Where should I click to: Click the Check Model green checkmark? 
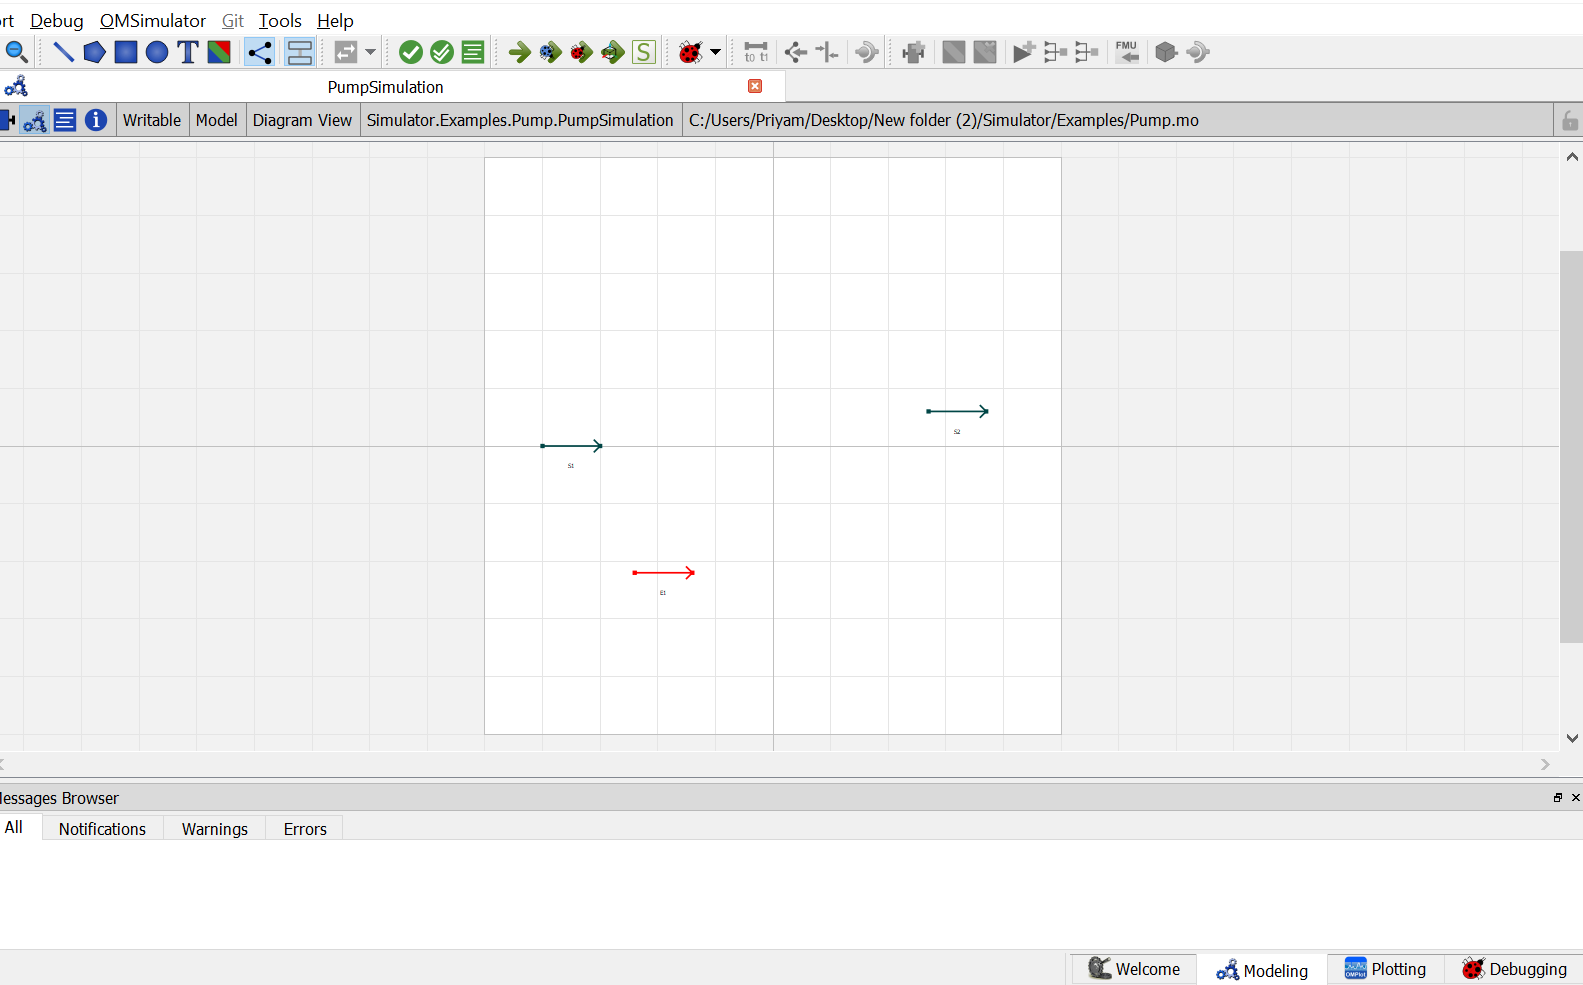click(410, 52)
